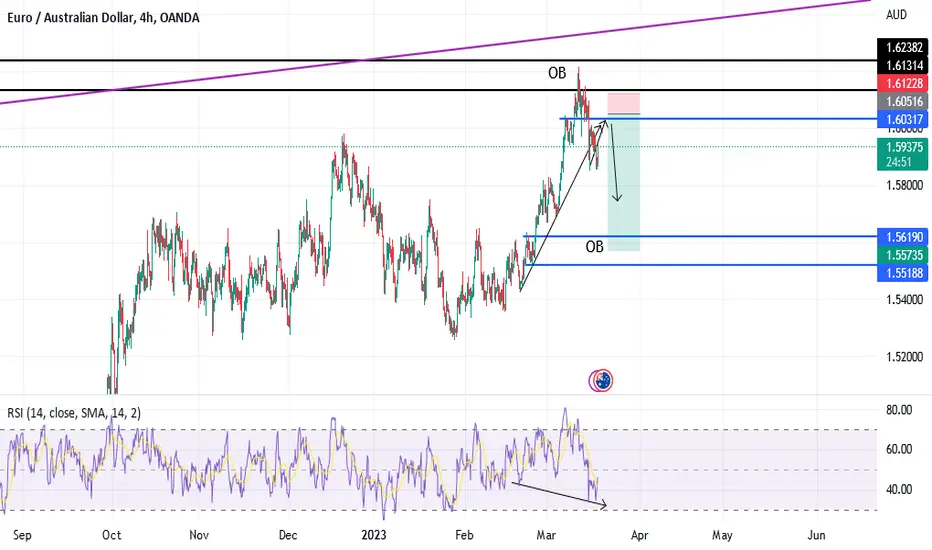Click the green 1.59375 current price label
This screenshot has width=932, height=550.
pos(902,147)
